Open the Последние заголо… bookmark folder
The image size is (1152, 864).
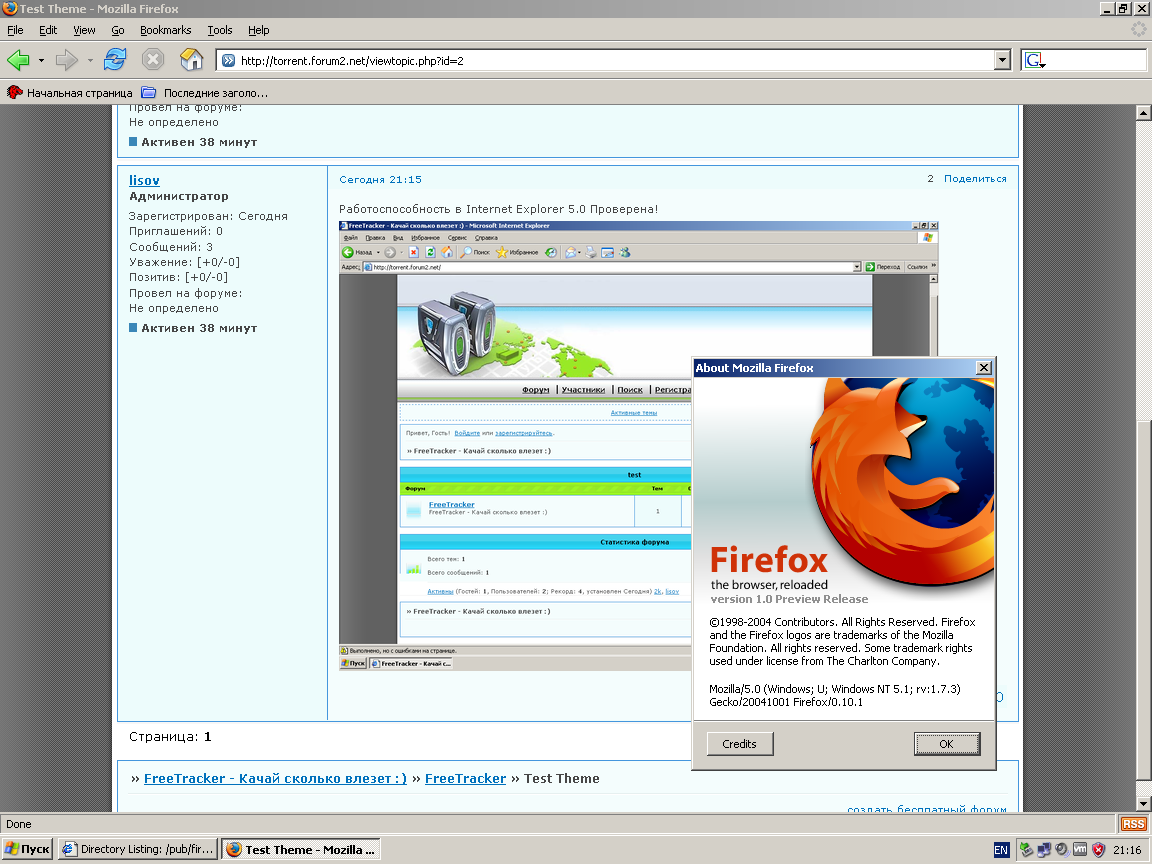pos(204,93)
